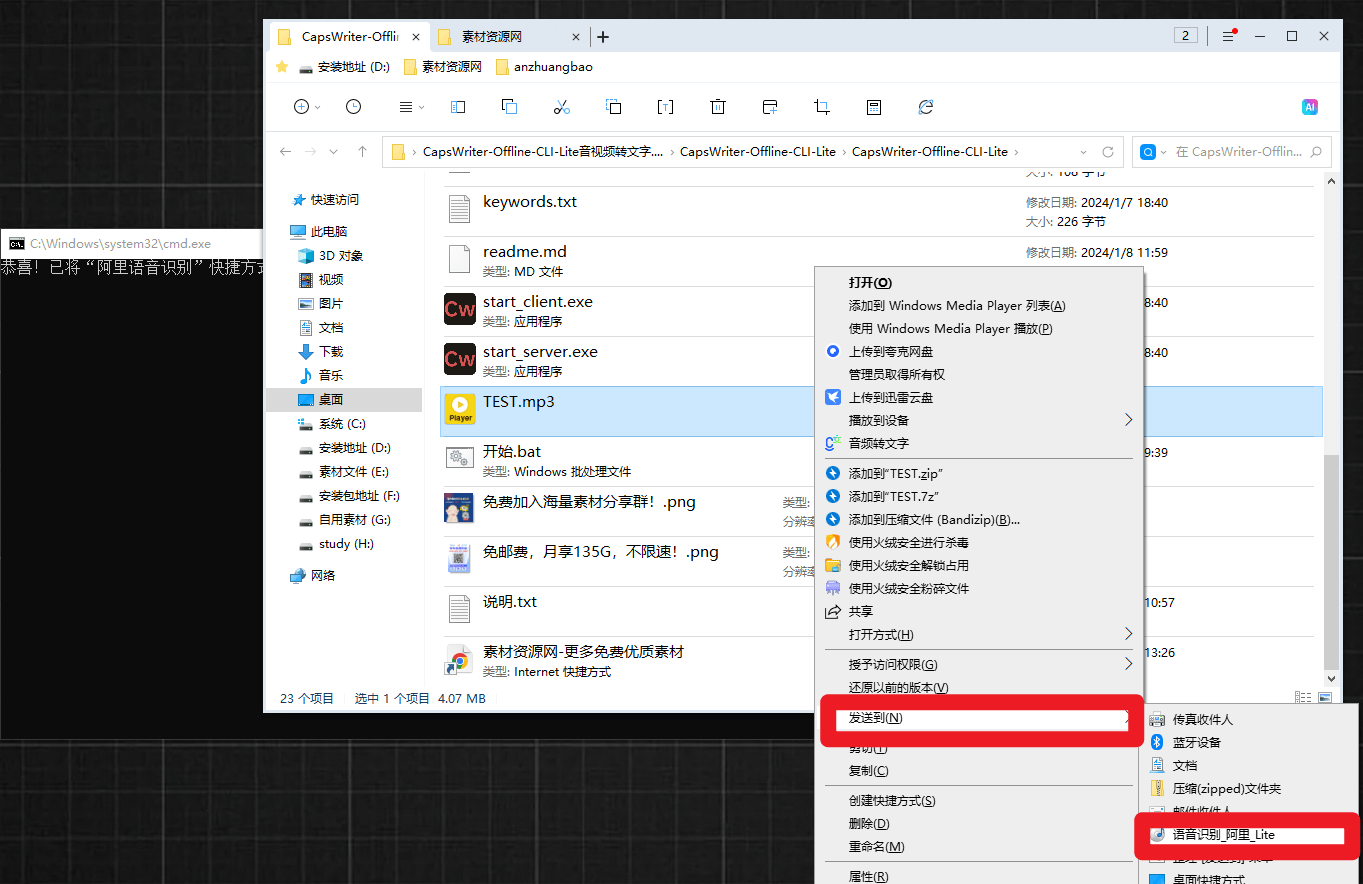
Task: Click the purple AI icon near the search box
Action: coord(1310,107)
